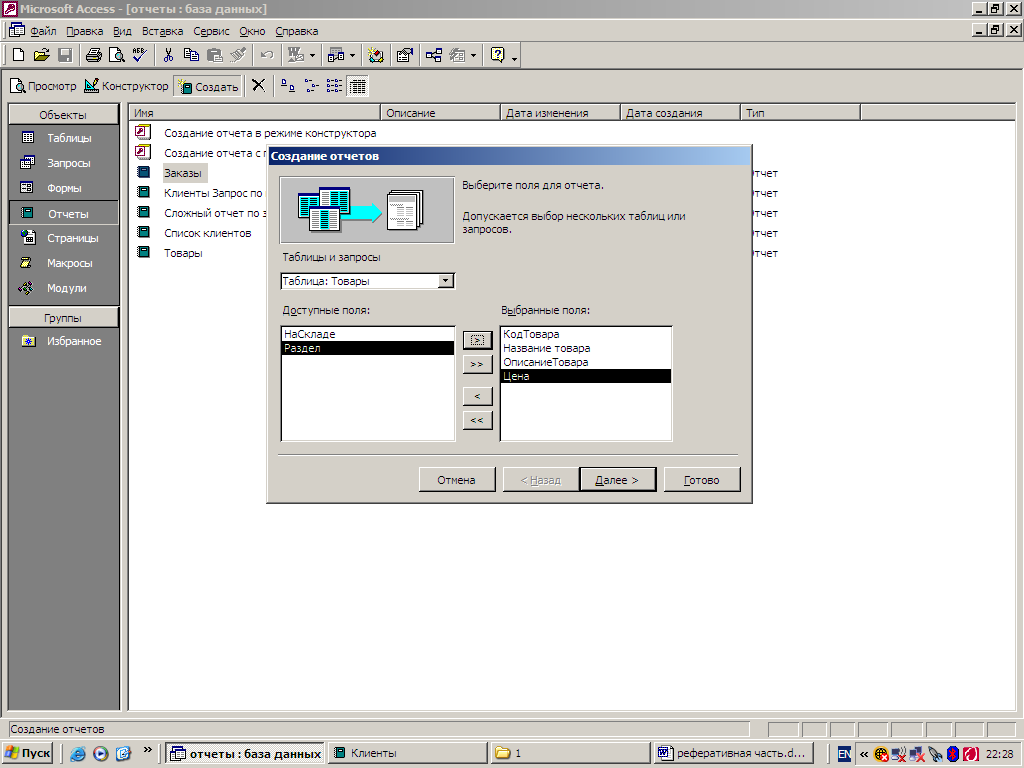The width and height of the screenshot is (1024, 768).
Task: Select Макросы in Objects pane
Action: coord(64,263)
